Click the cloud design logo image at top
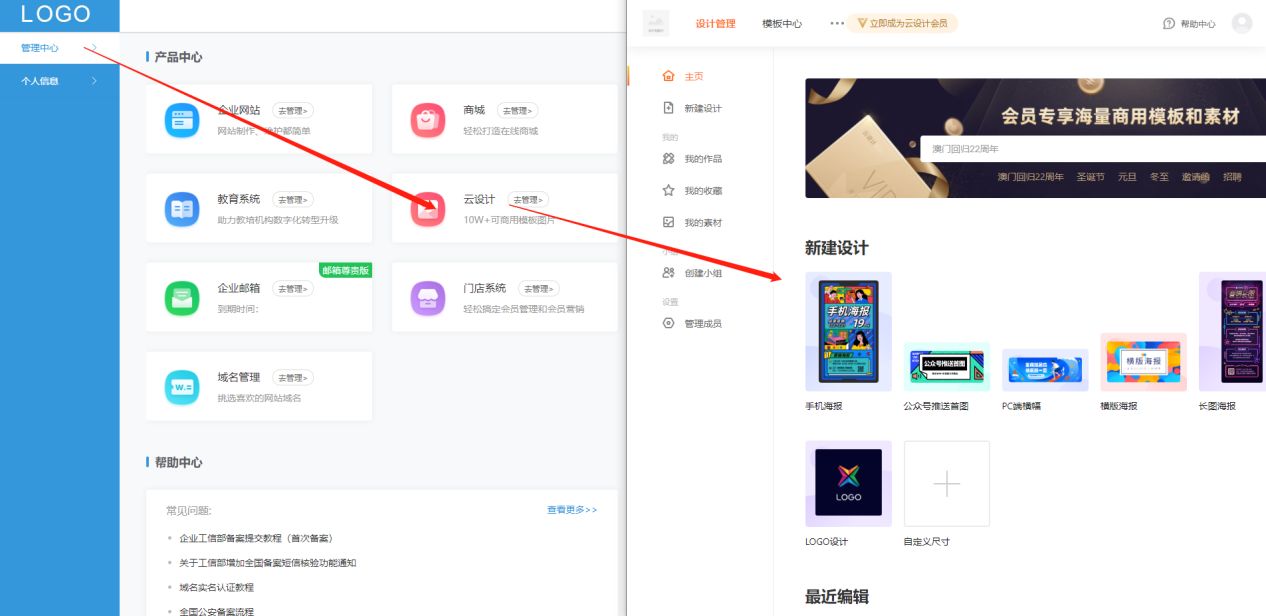The width and height of the screenshot is (1266, 616). click(x=656, y=23)
